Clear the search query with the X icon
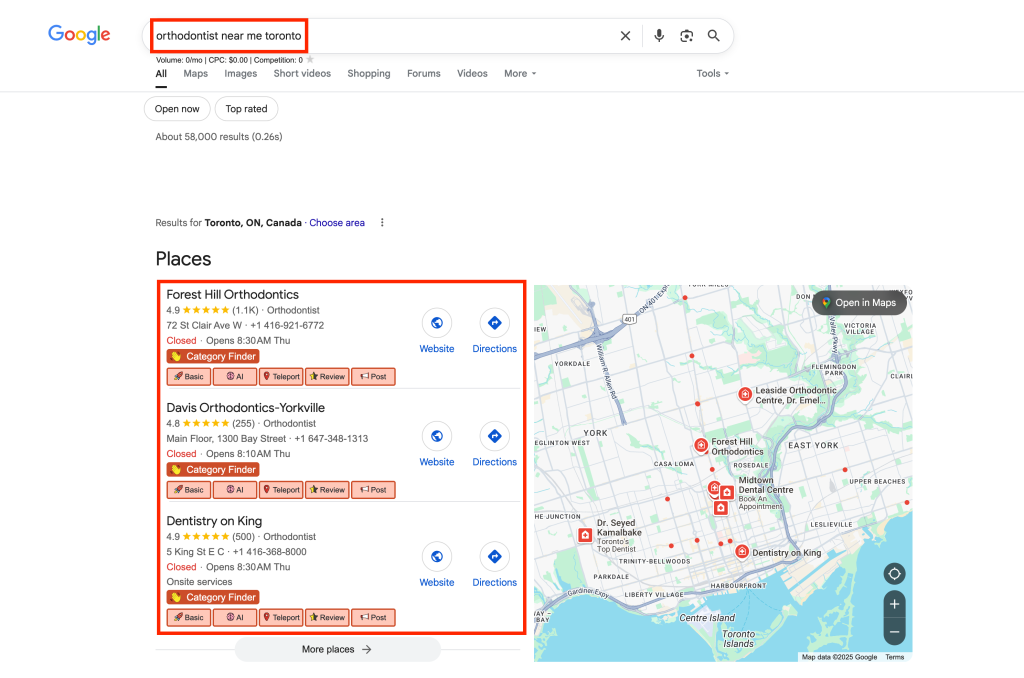Image resolution: width=1024 pixels, height=678 pixels. point(625,36)
